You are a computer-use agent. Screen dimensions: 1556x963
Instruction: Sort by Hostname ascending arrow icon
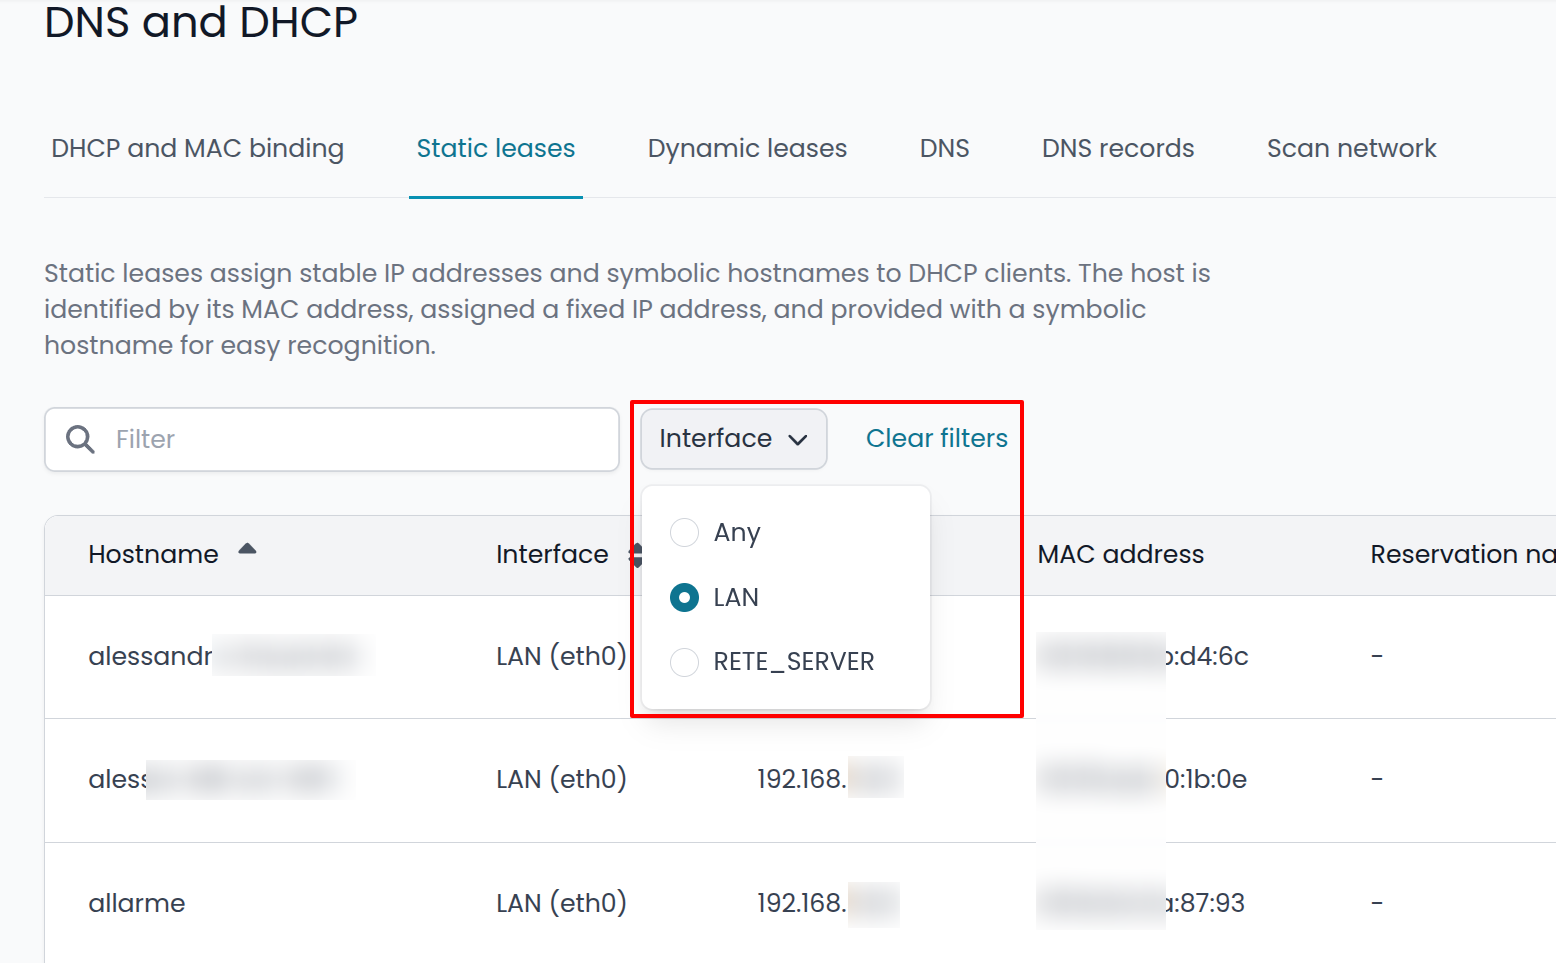247,549
